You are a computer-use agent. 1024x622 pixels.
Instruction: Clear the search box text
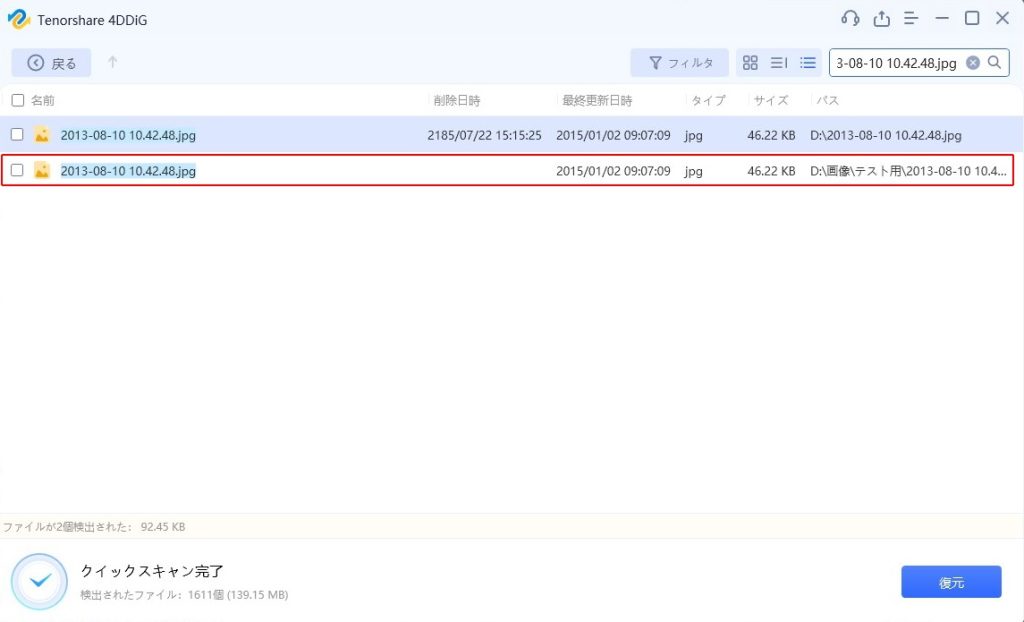[973, 63]
